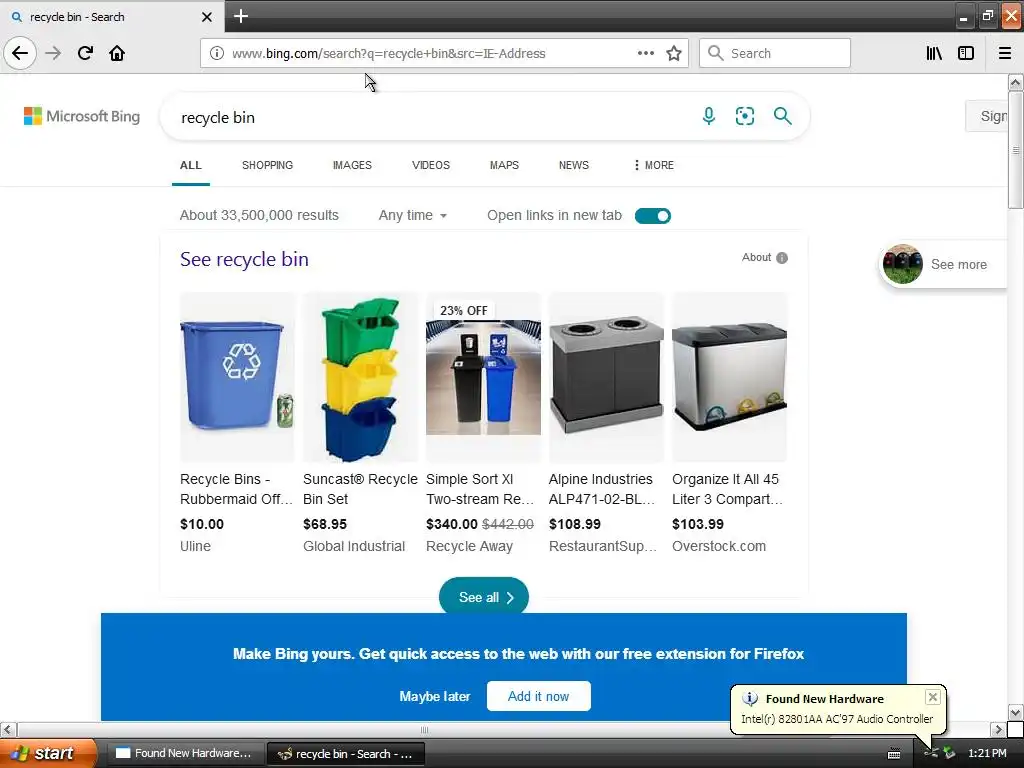Switch to the NEWS tab
The image size is (1024, 768).
(573, 165)
